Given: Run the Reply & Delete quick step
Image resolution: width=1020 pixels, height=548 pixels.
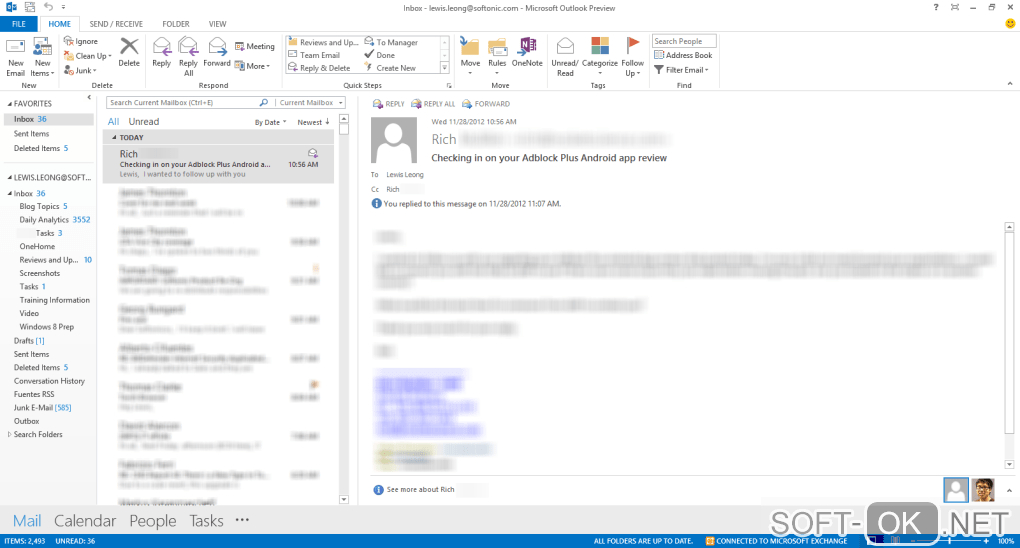Looking at the screenshot, I should 319,68.
